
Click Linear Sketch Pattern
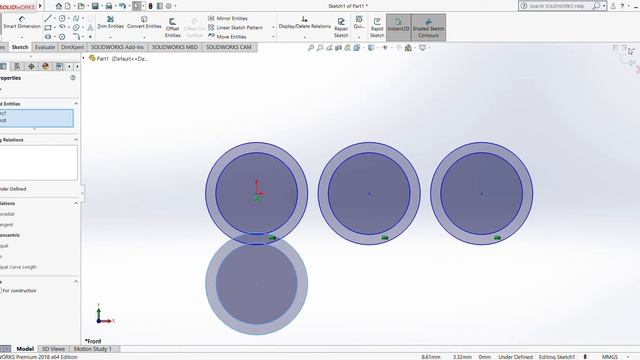click(x=236, y=27)
